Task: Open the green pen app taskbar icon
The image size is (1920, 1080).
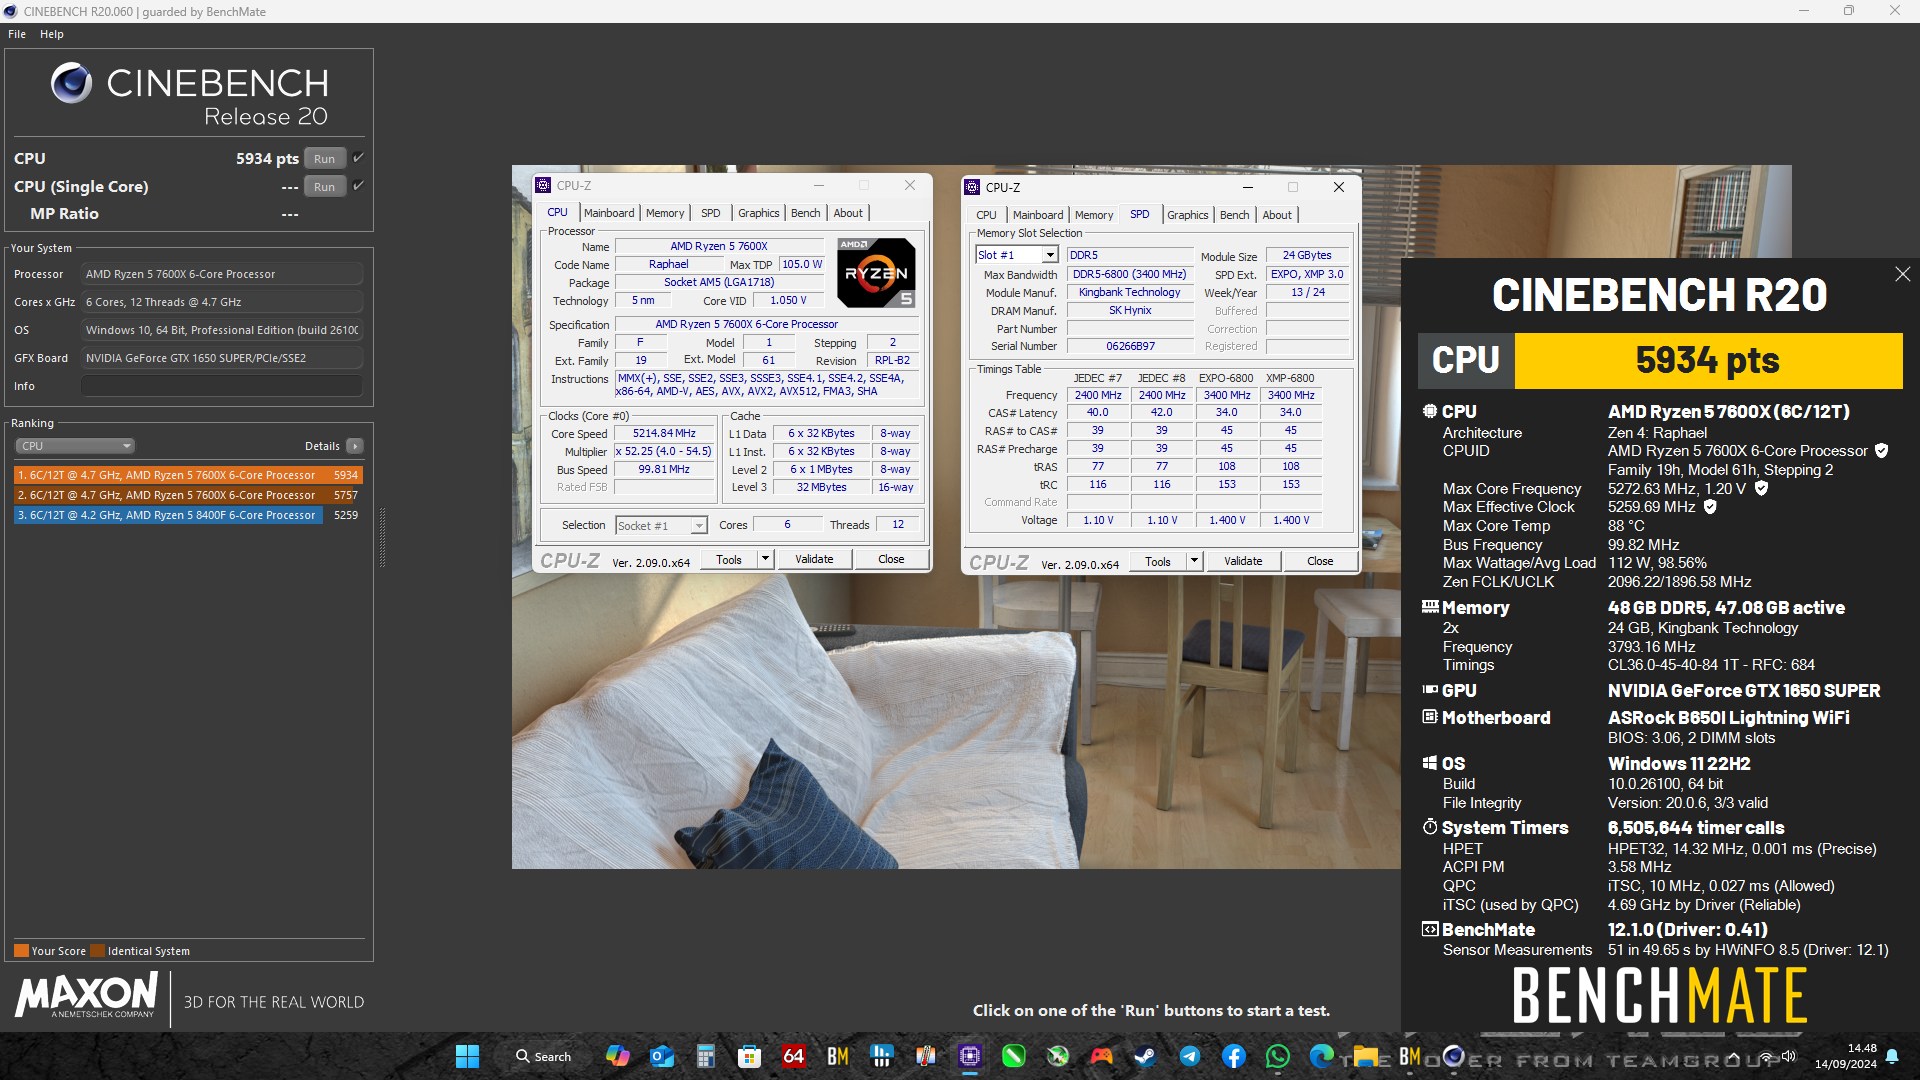Action: tap(1013, 1056)
